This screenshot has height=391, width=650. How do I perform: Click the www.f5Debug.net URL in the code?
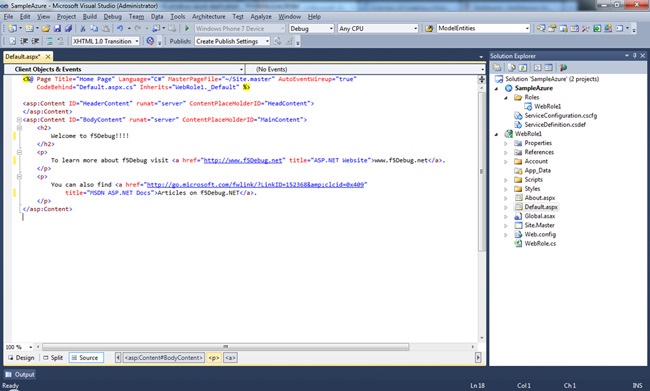click(x=243, y=160)
